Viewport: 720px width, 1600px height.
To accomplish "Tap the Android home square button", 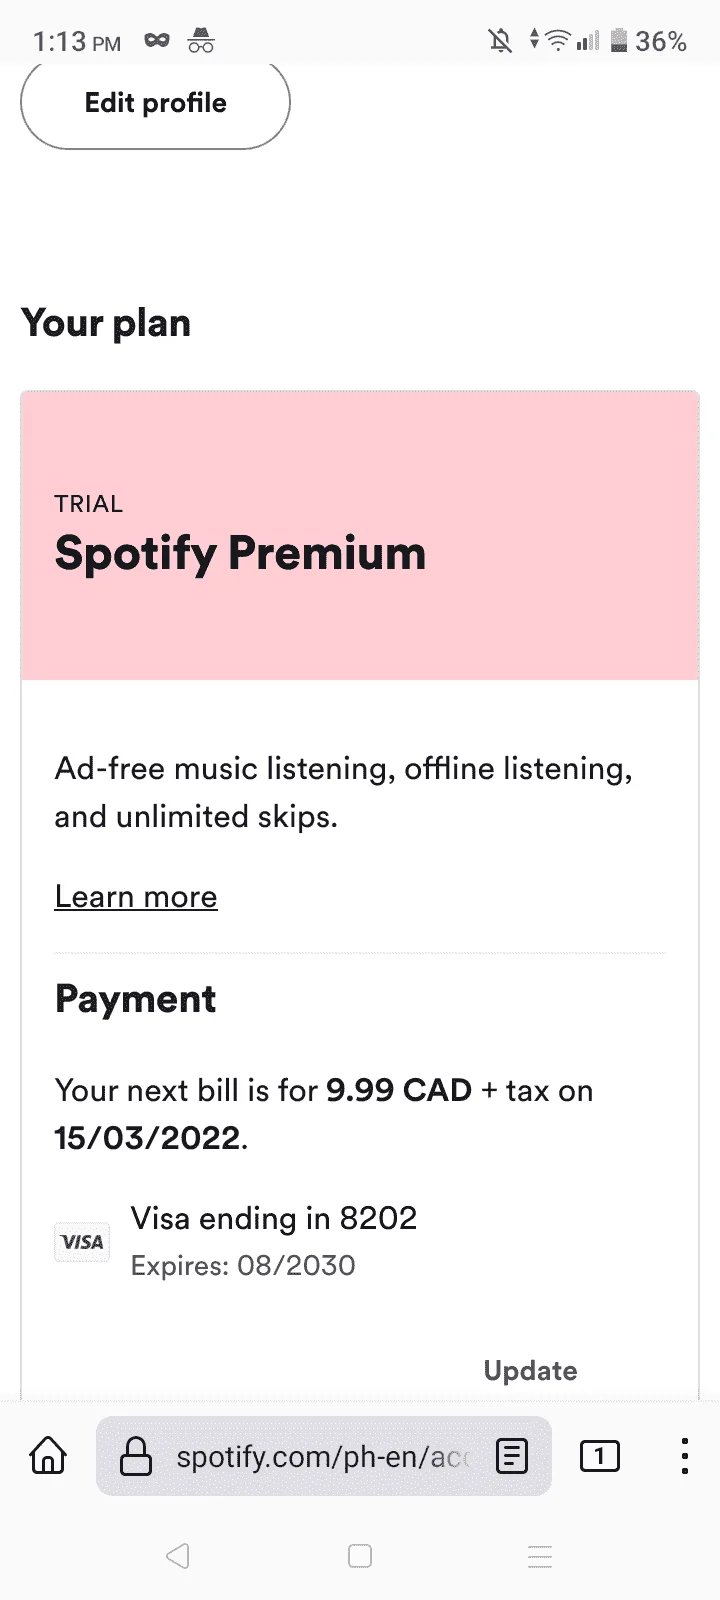I will point(360,1556).
